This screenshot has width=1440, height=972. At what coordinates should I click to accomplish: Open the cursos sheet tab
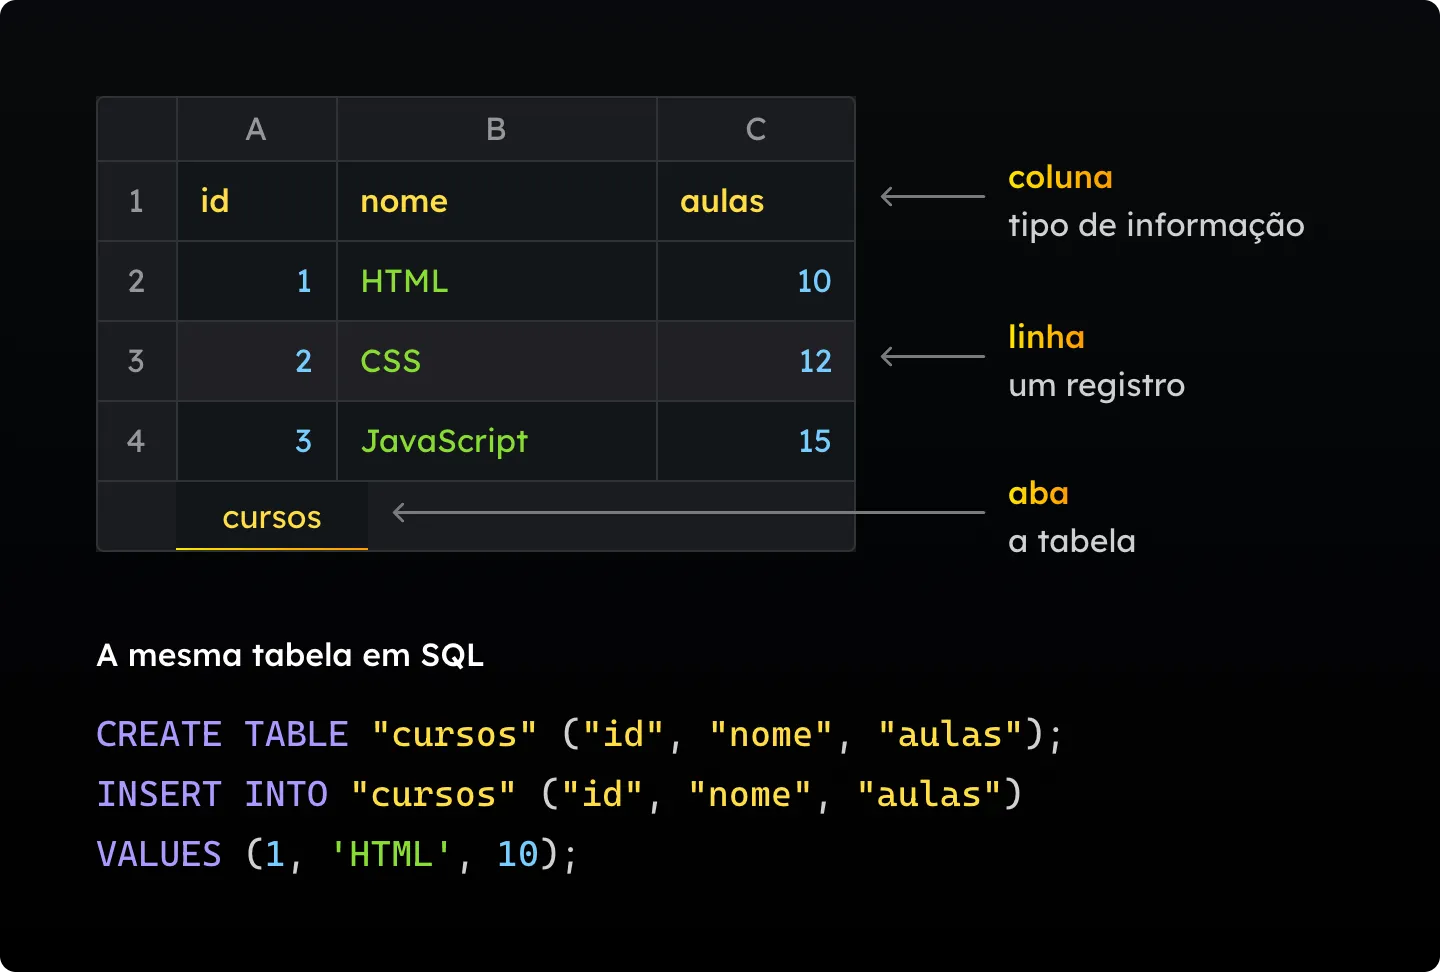272,517
